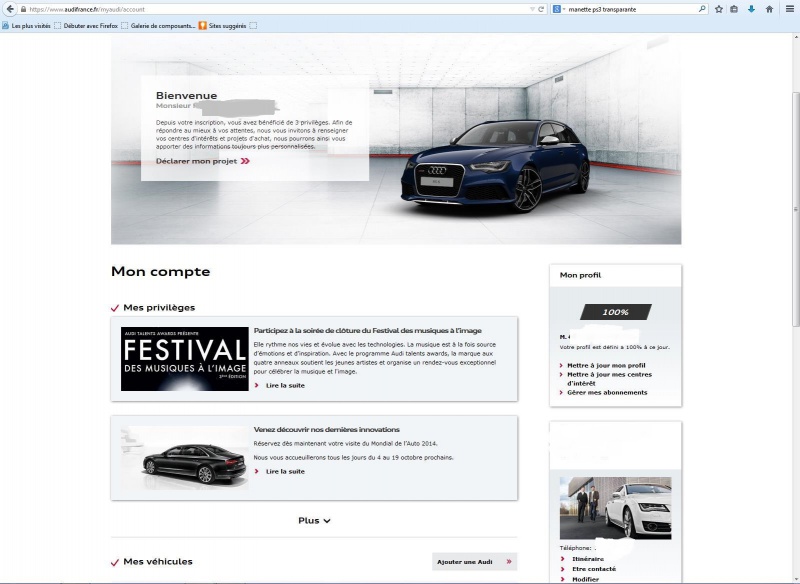Click the vertical page scrollbar thumb
The height and width of the screenshot is (584, 800).
pos(795,209)
